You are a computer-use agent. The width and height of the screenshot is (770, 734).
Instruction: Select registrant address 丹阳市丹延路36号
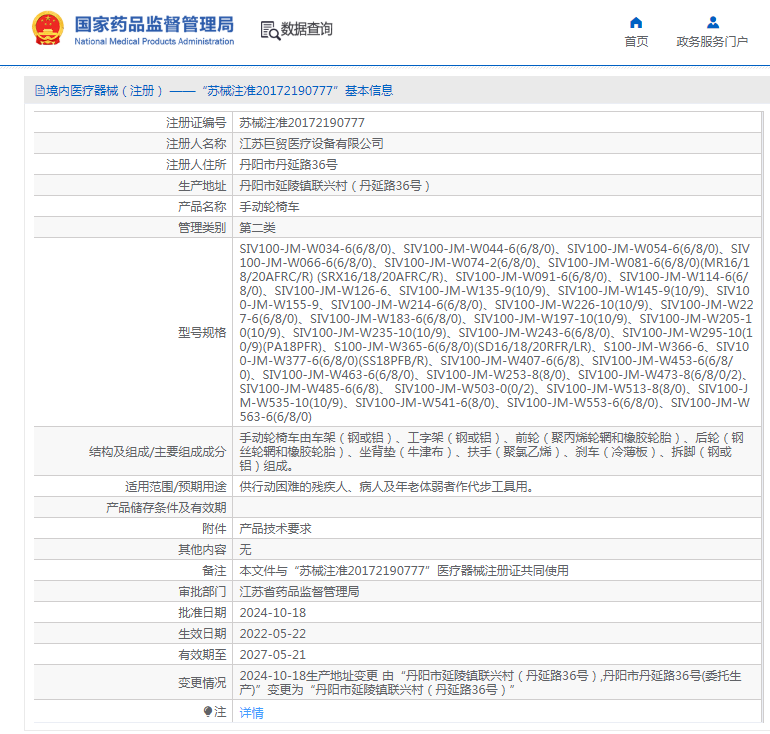[x=288, y=164]
